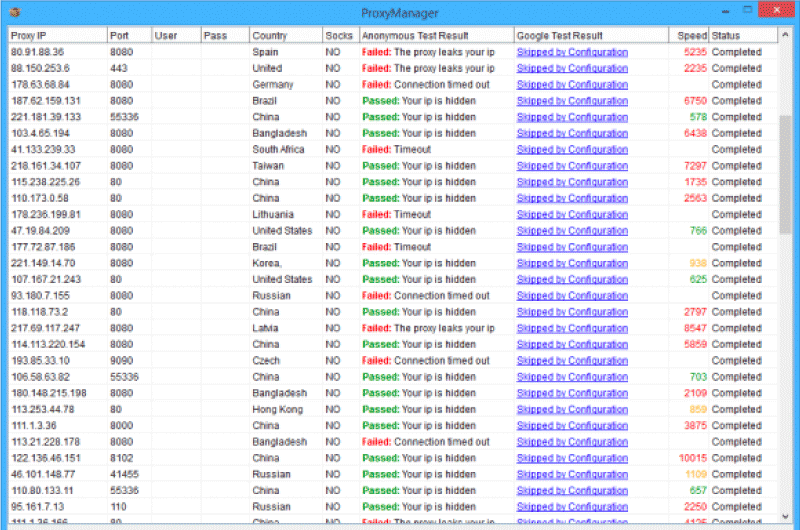This screenshot has width=800, height=530.
Task: Select proxy IP 106.58.63.82
Action: coord(40,377)
